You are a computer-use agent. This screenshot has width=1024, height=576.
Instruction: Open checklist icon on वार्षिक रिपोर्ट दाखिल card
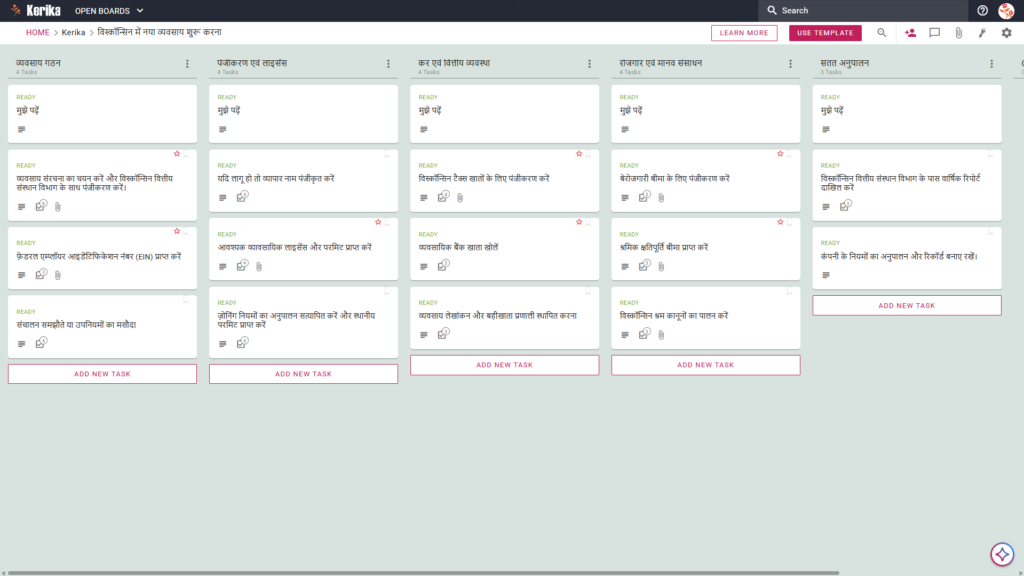click(x=846, y=206)
